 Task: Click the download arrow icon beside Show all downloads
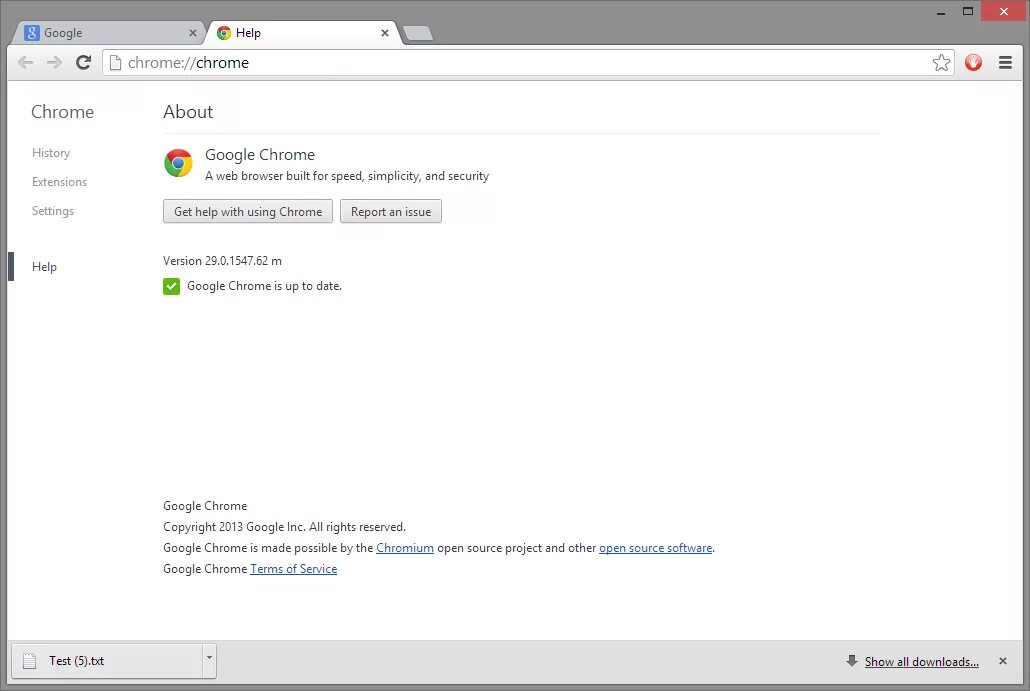pos(852,661)
